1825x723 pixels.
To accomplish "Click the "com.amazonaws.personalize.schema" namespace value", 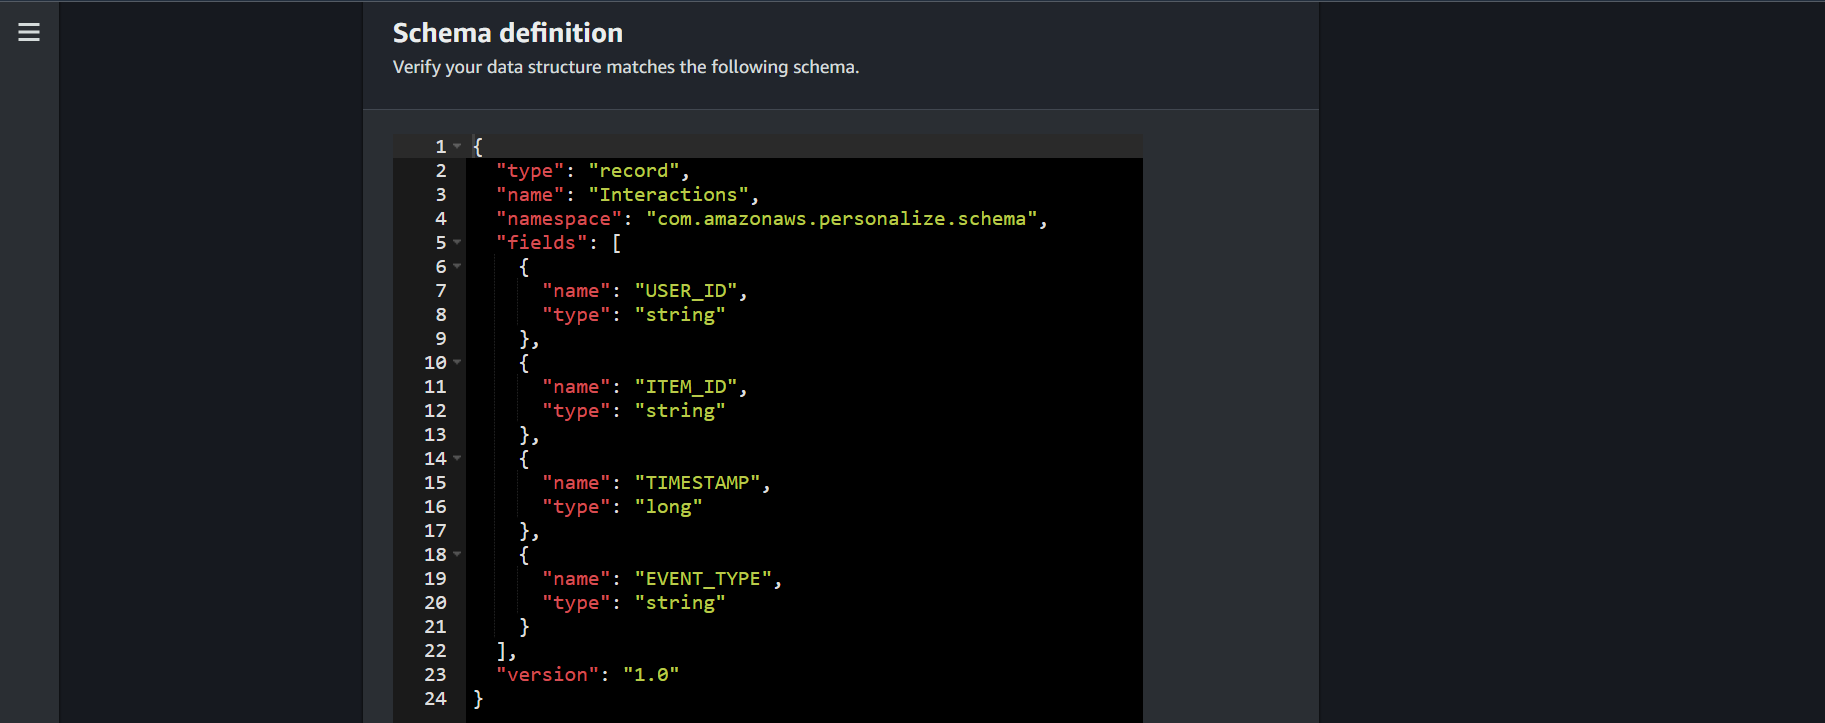I will click(x=841, y=219).
